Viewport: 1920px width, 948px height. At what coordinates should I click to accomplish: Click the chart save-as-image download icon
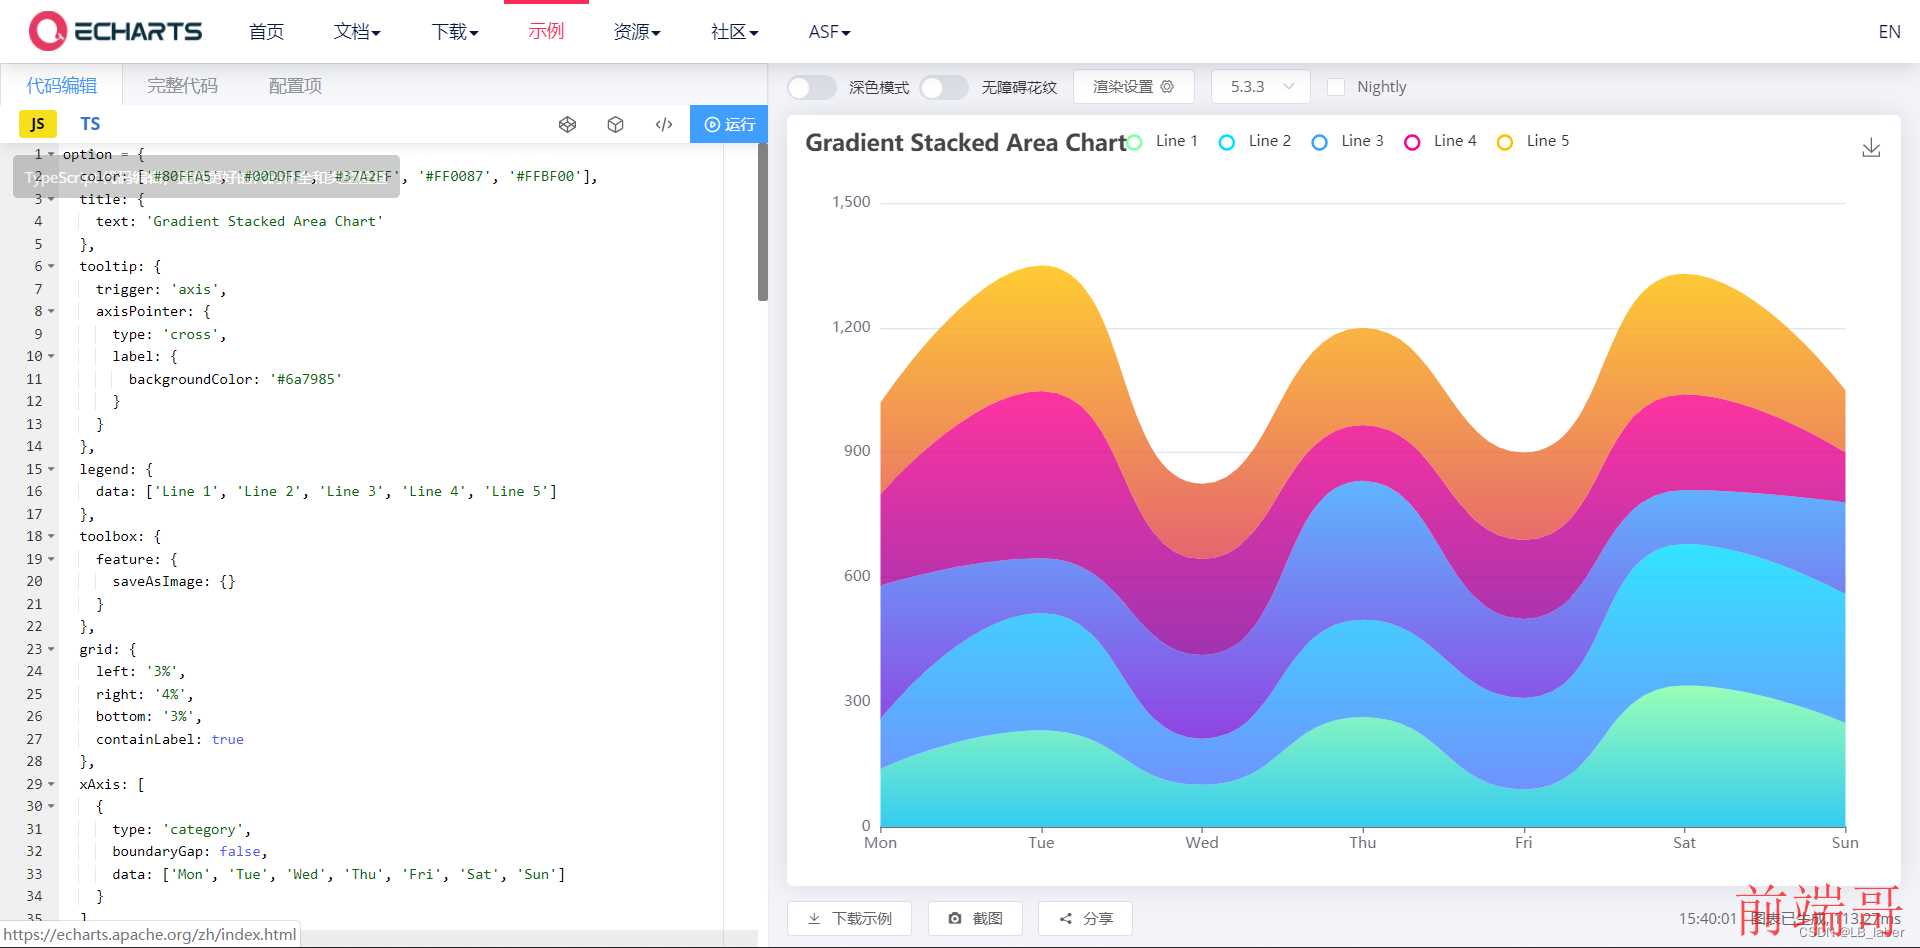[1871, 149]
